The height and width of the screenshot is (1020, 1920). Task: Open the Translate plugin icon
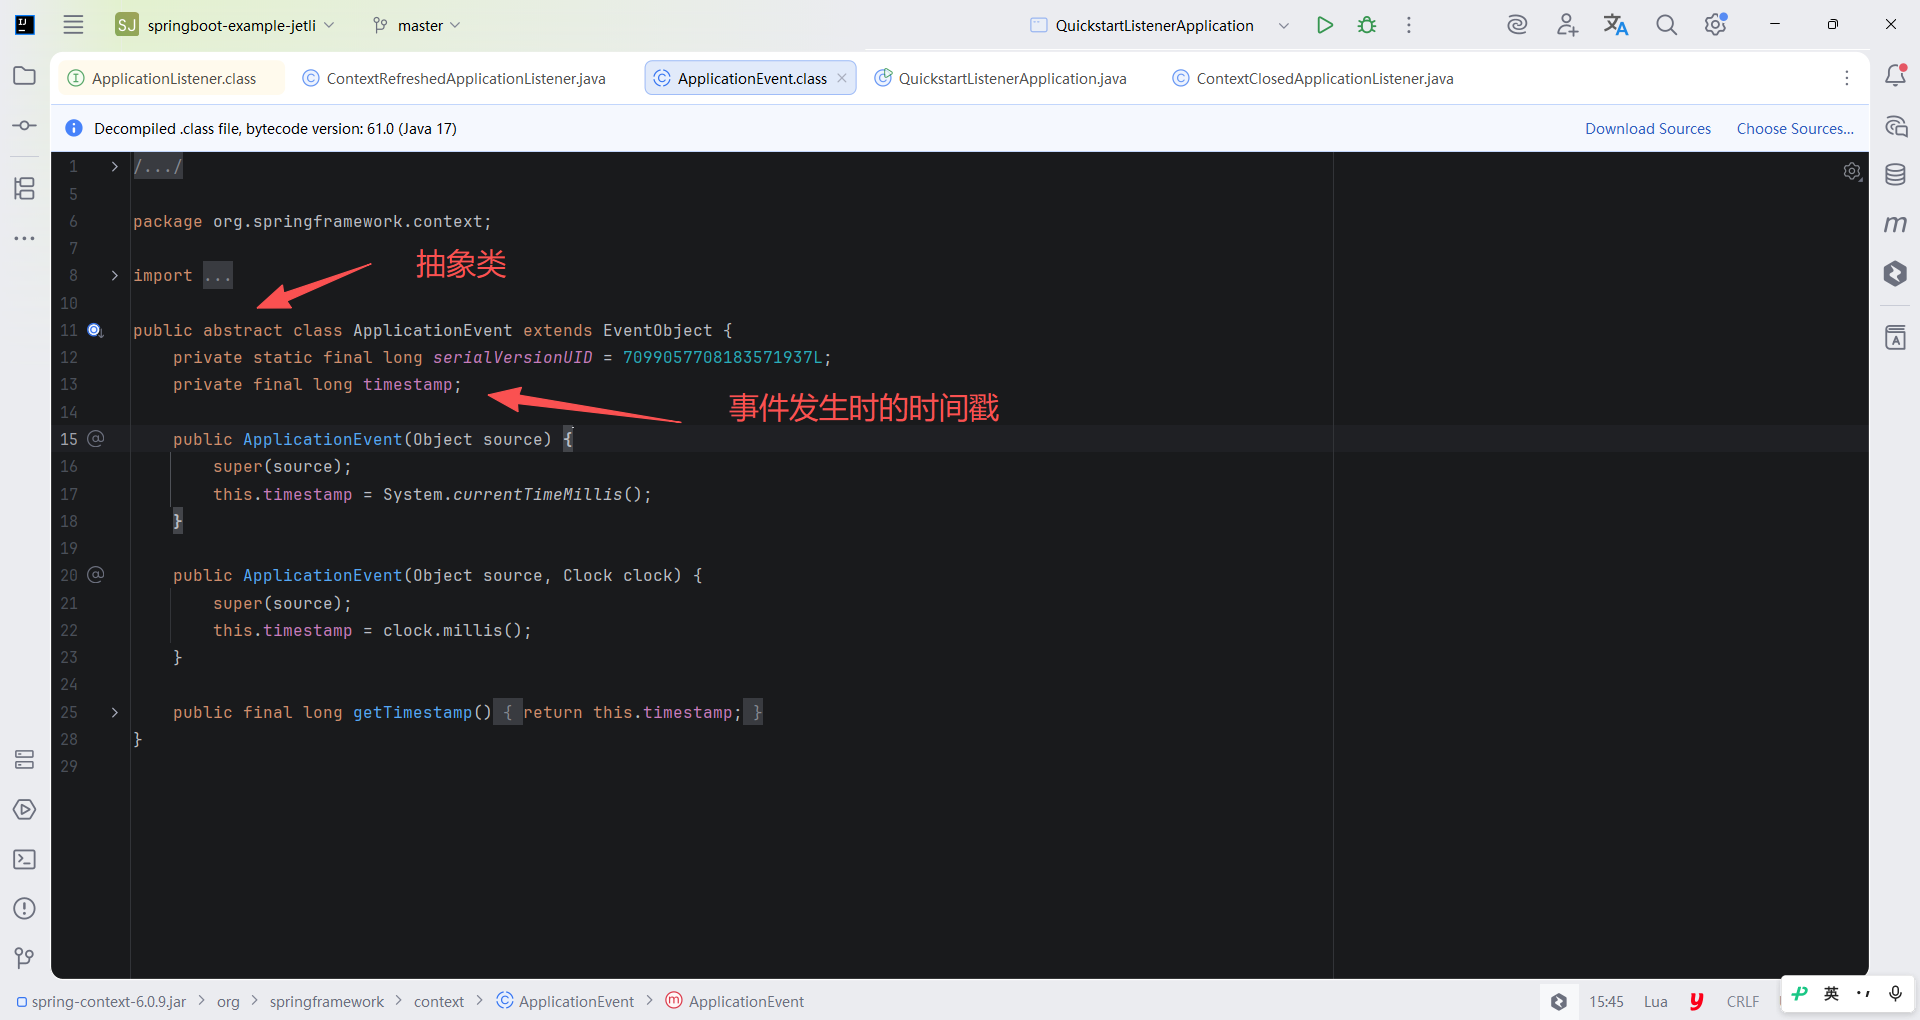point(1616,25)
